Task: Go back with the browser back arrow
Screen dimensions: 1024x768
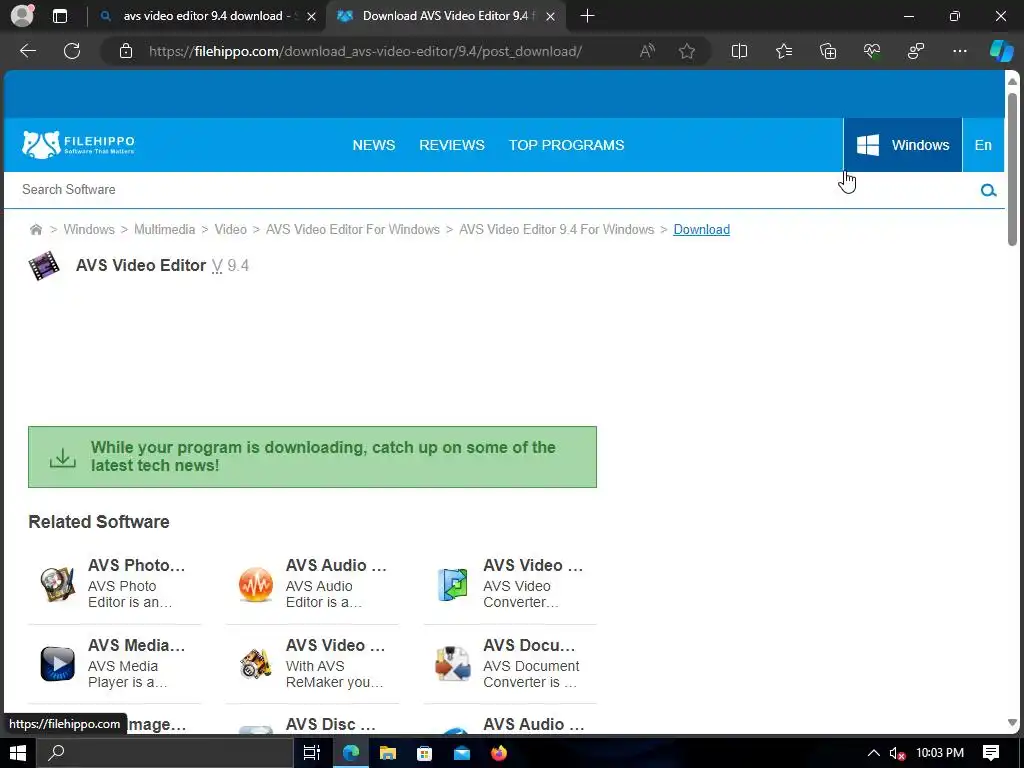Action: click(27, 51)
